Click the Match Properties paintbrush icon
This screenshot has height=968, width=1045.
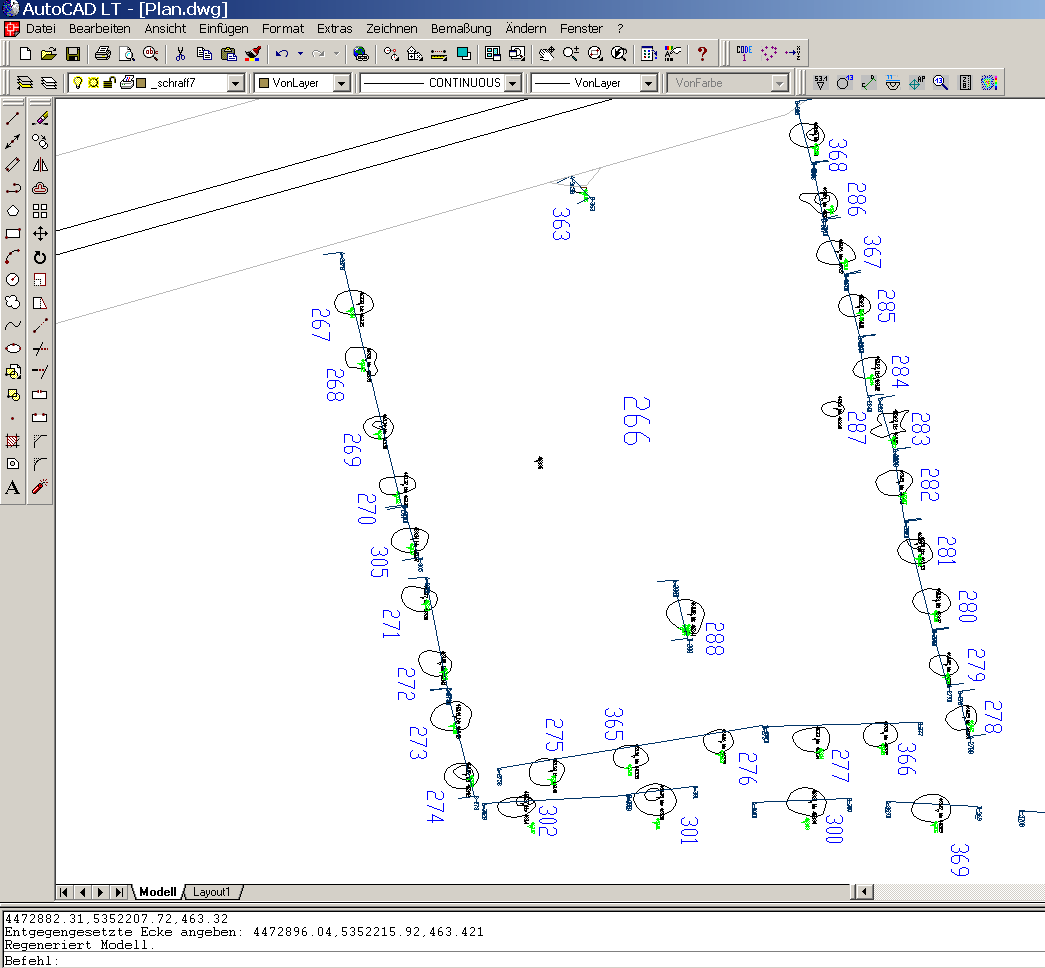253,53
